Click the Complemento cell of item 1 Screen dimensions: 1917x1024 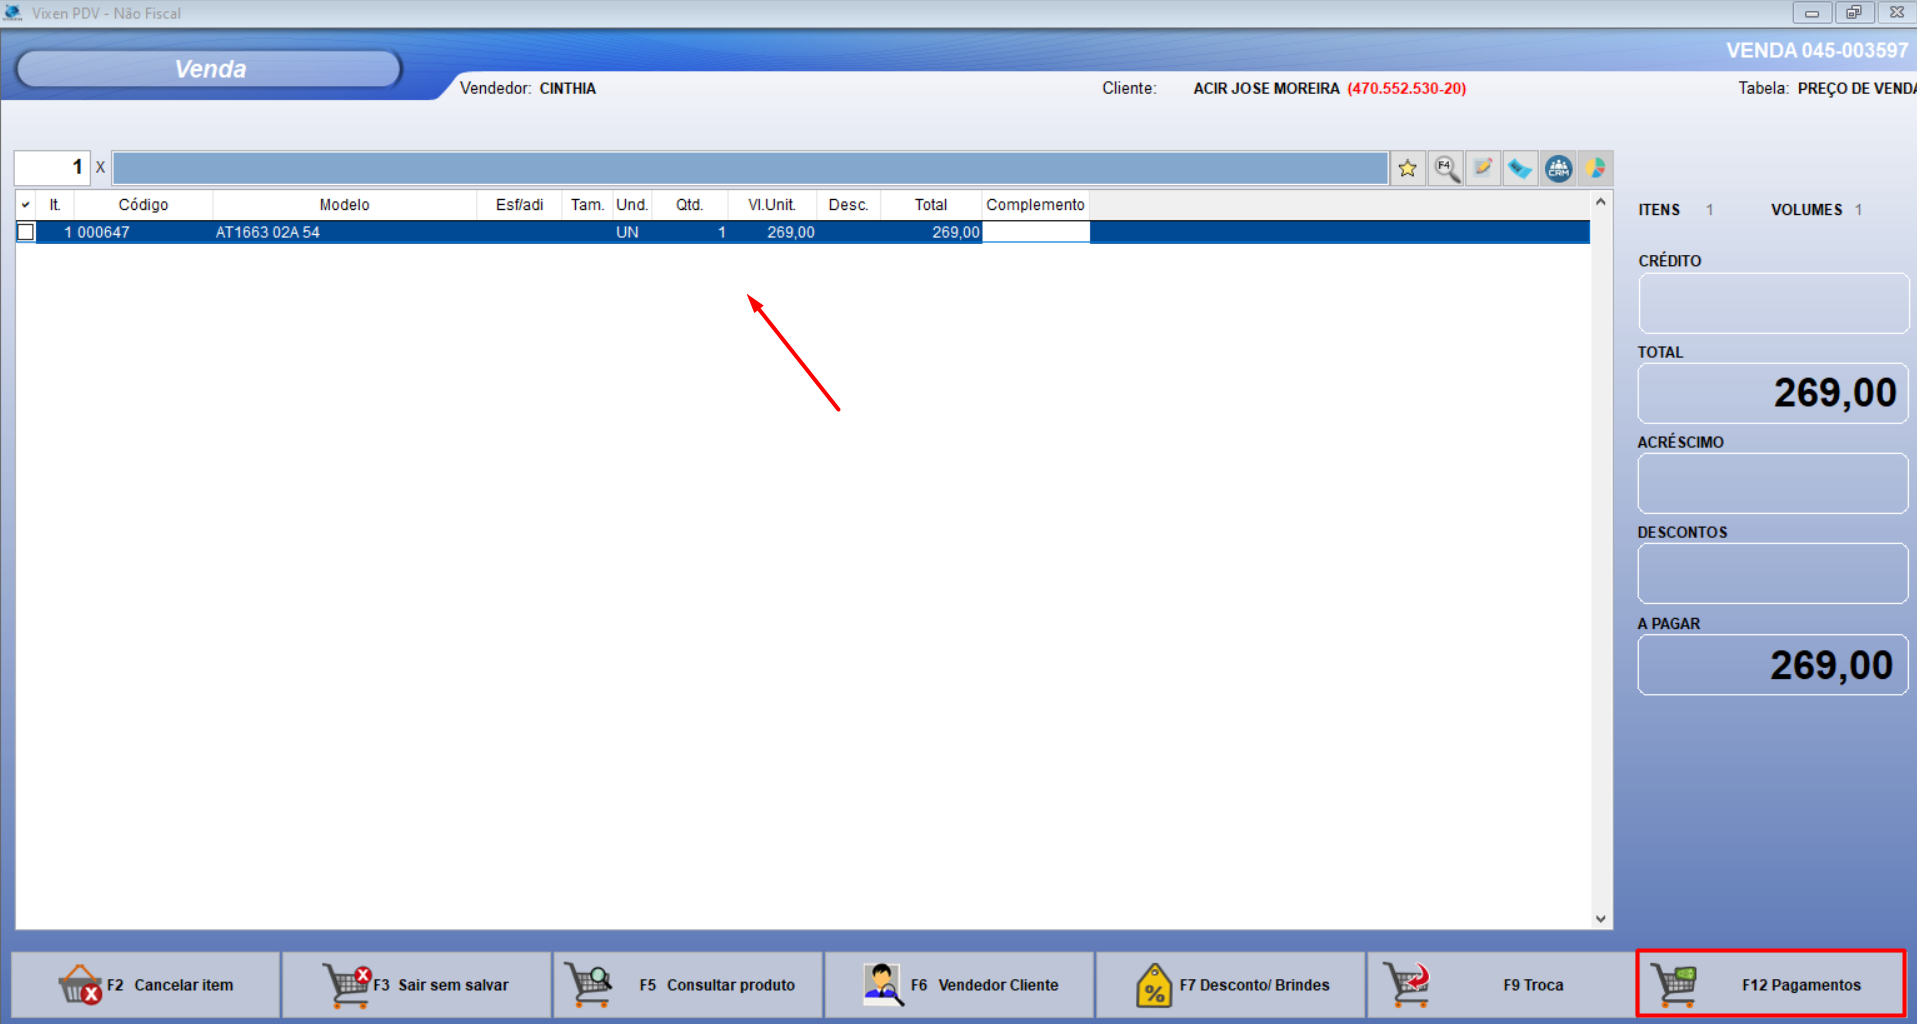(1035, 232)
